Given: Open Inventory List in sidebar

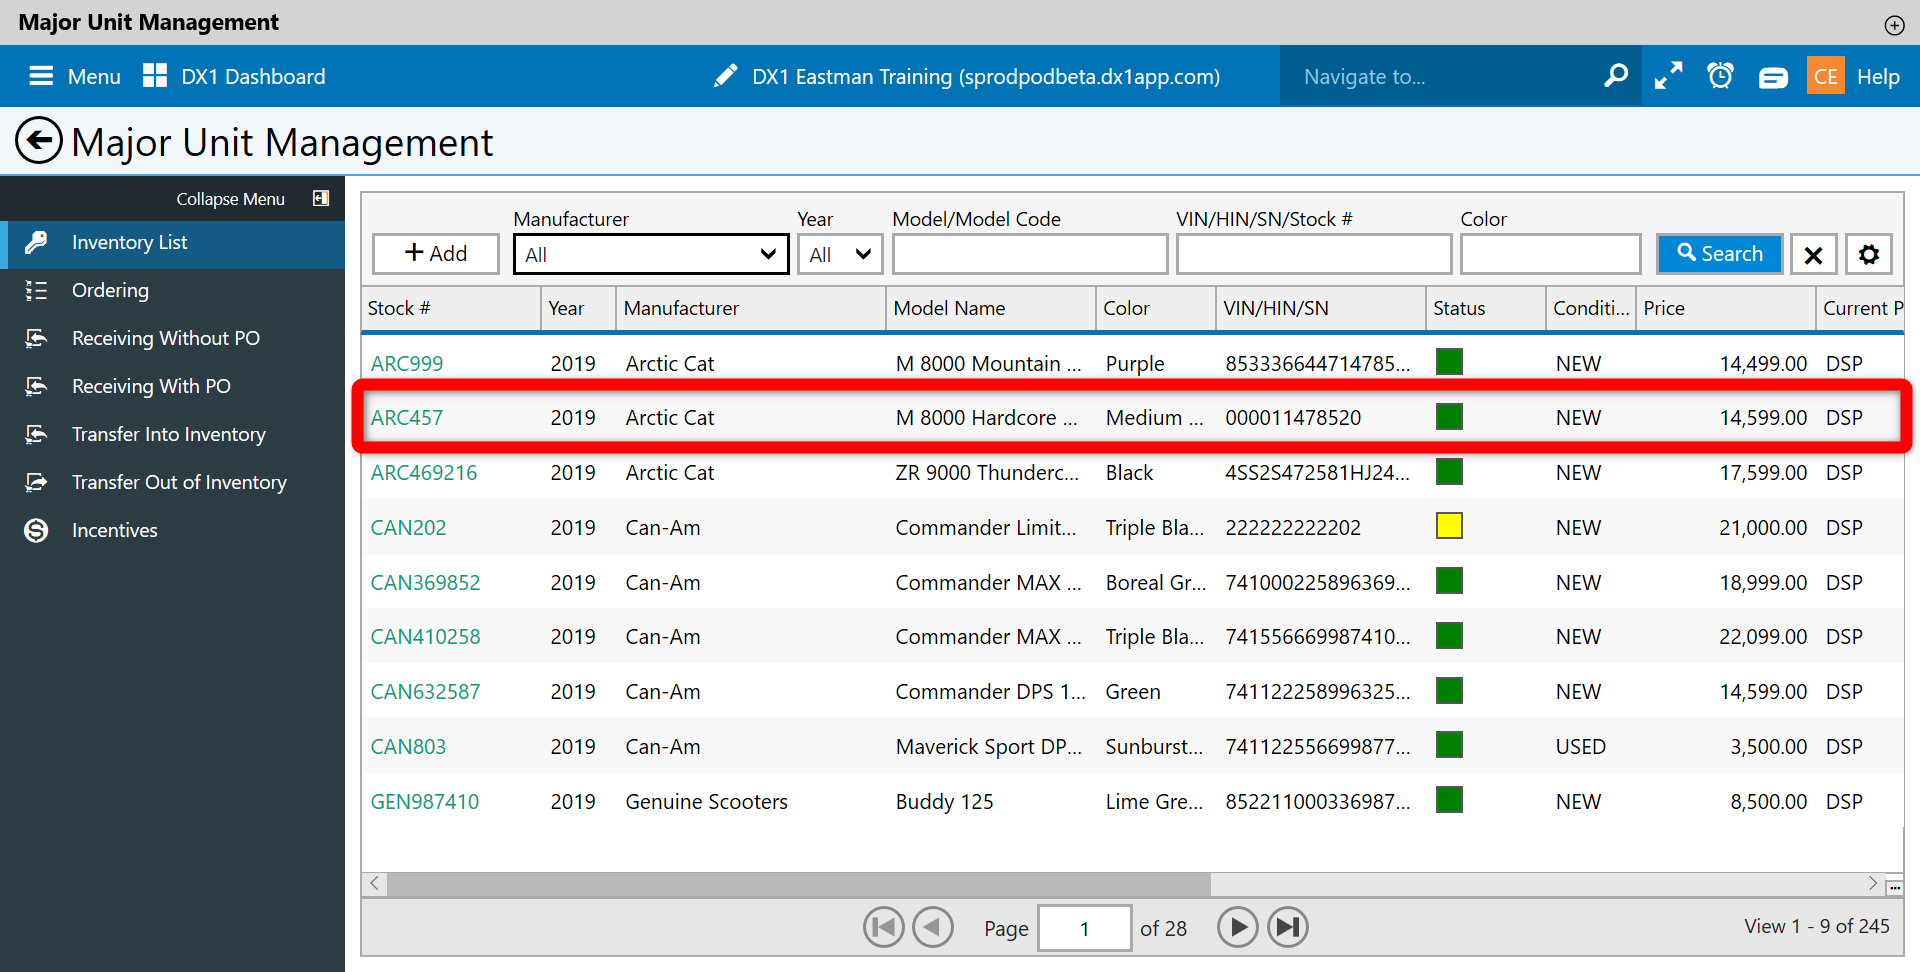Looking at the screenshot, I should click(x=172, y=243).
